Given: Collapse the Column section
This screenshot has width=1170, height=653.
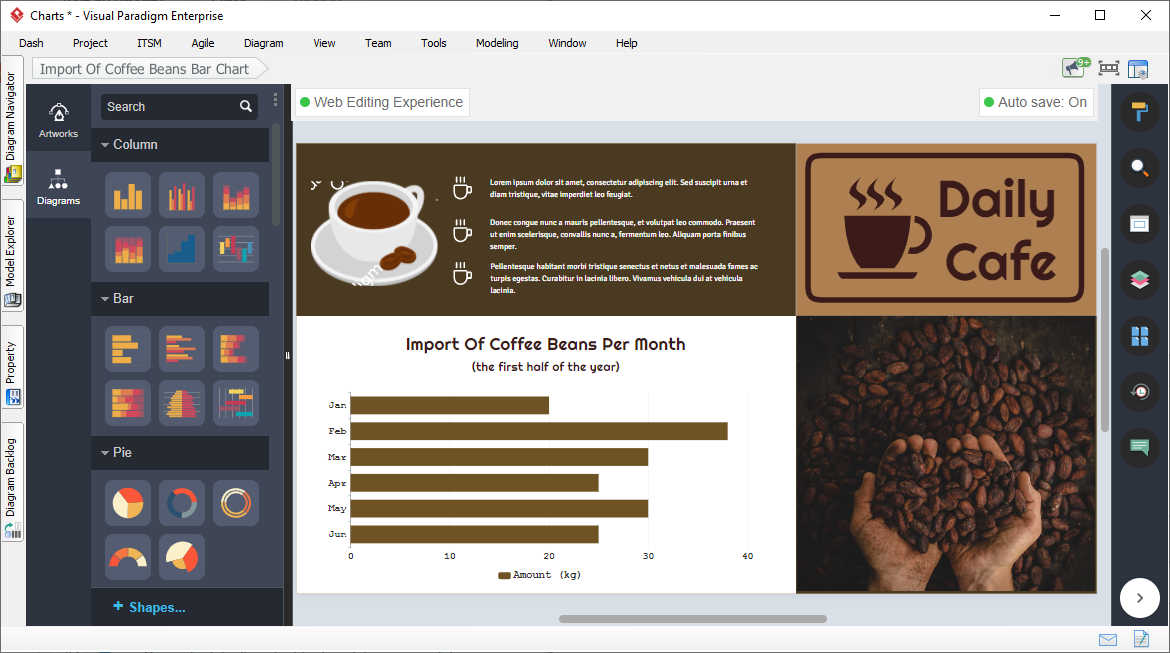Looking at the screenshot, I should pos(105,145).
